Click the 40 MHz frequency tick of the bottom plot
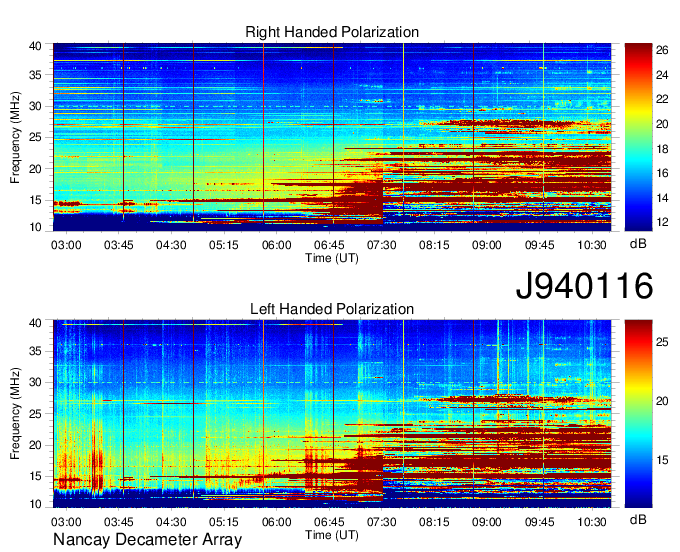This screenshot has width=680, height=552. coord(35,323)
